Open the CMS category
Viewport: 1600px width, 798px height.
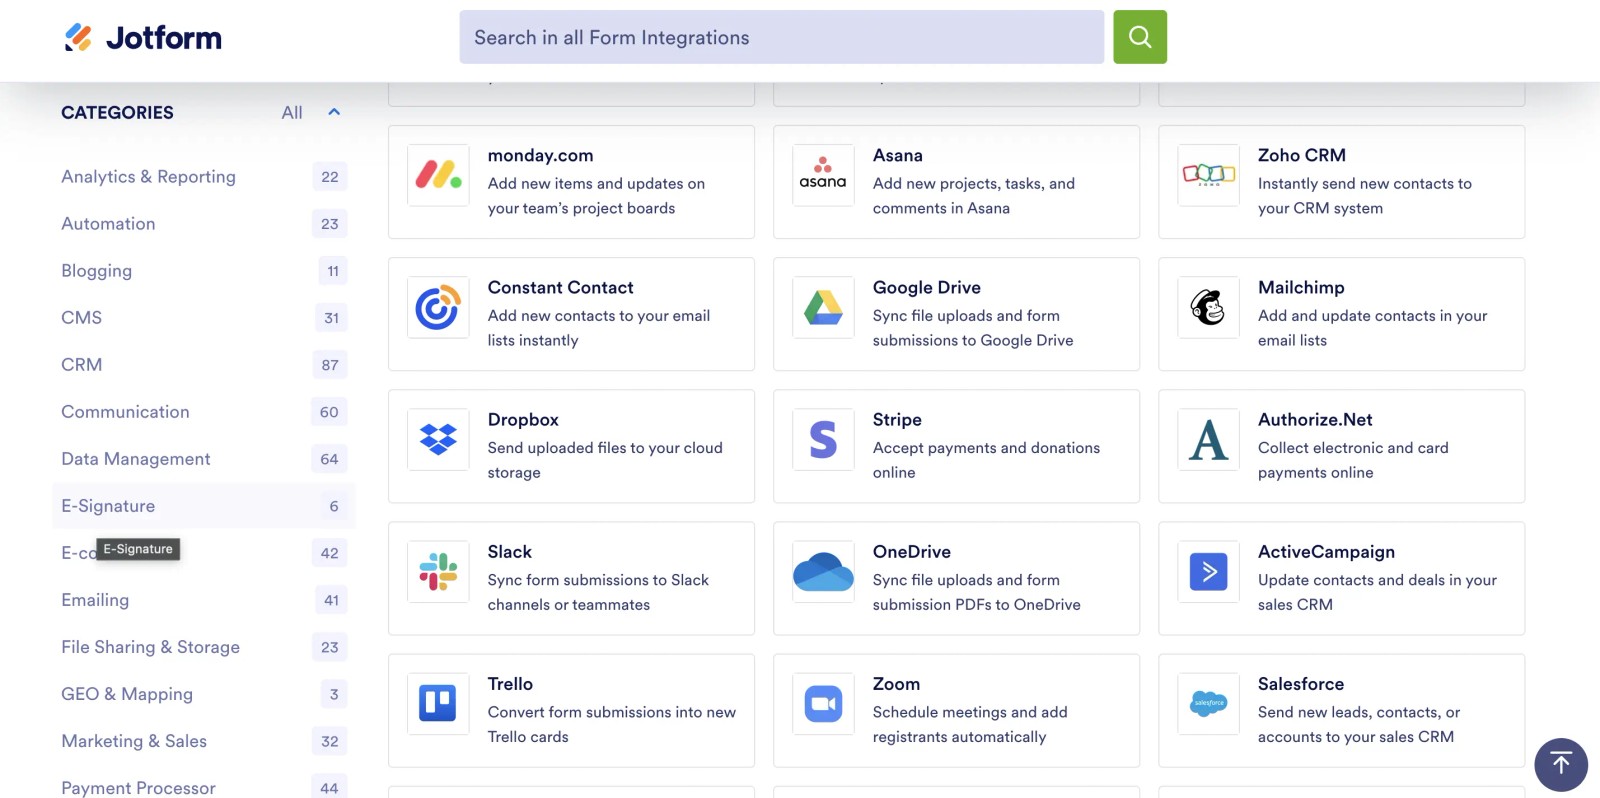pos(204,318)
